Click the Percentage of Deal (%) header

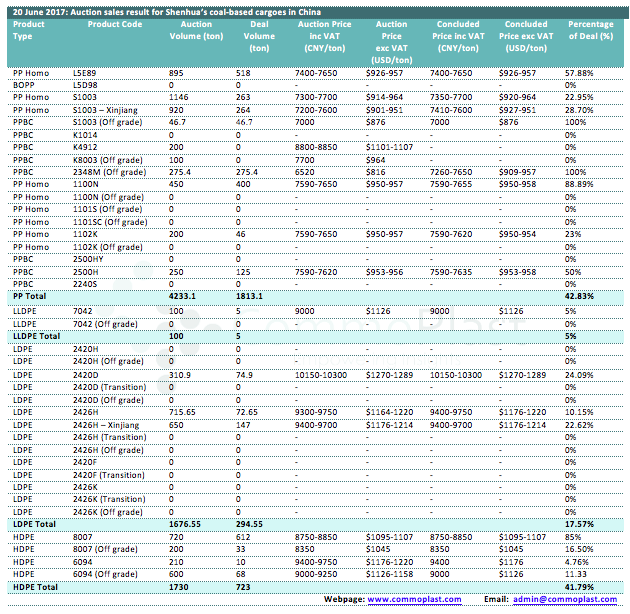[590, 29]
